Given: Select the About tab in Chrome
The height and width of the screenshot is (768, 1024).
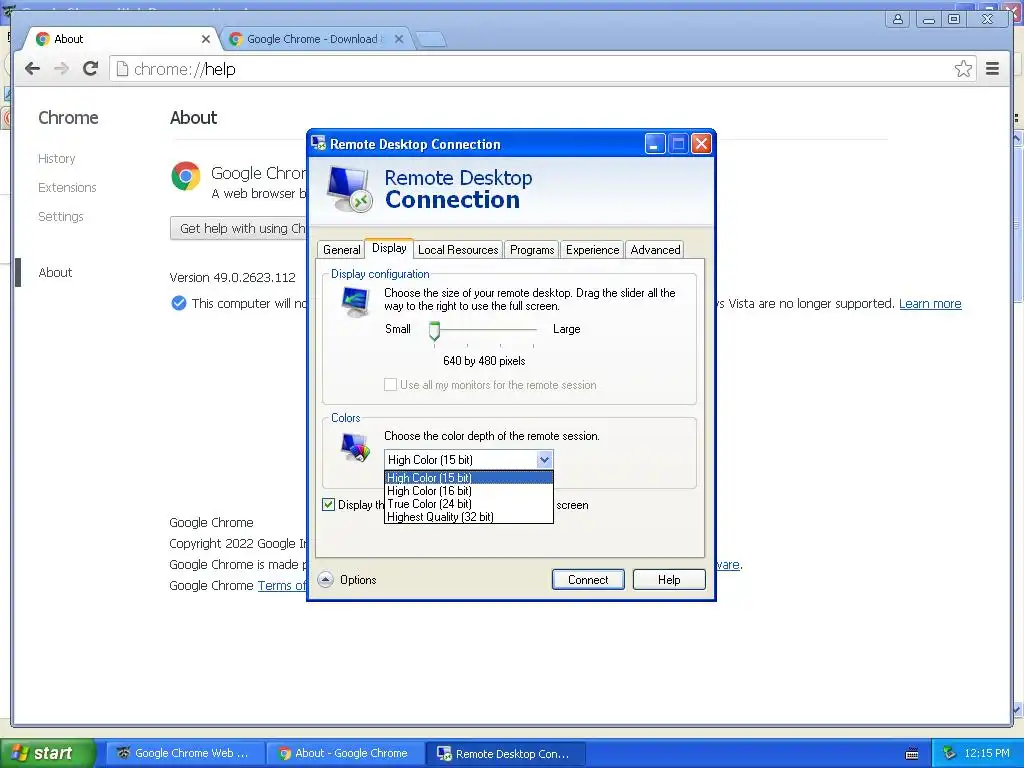Looking at the screenshot, I should (121, 39).
